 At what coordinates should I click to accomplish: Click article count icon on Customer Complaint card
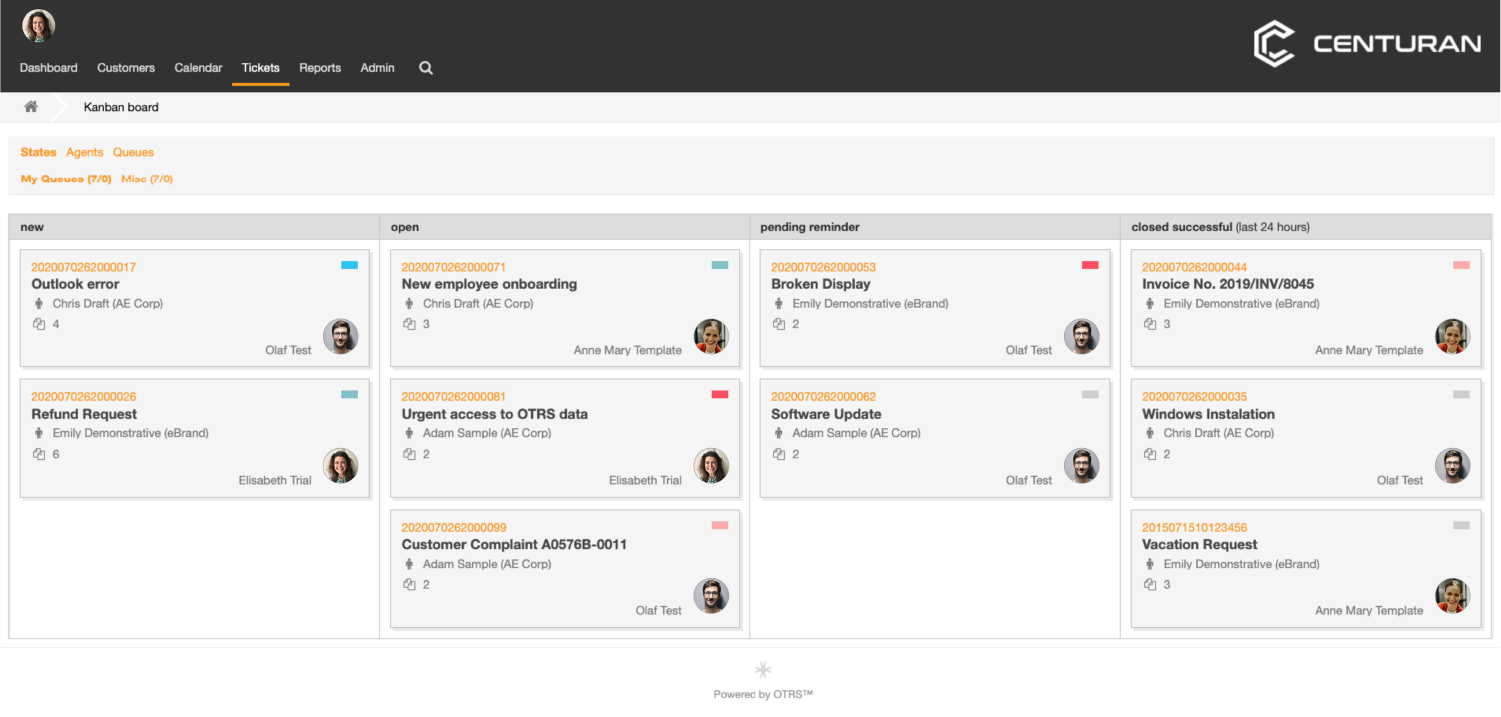click(409, 584)
